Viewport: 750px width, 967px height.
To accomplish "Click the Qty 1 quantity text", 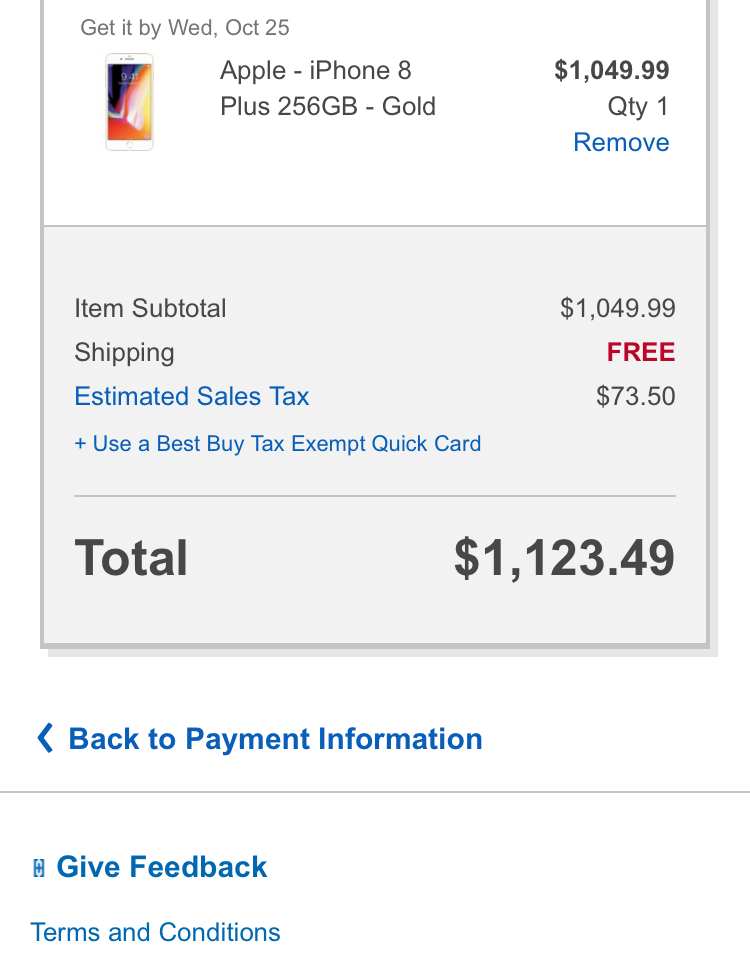I will (x=638, y=107).
